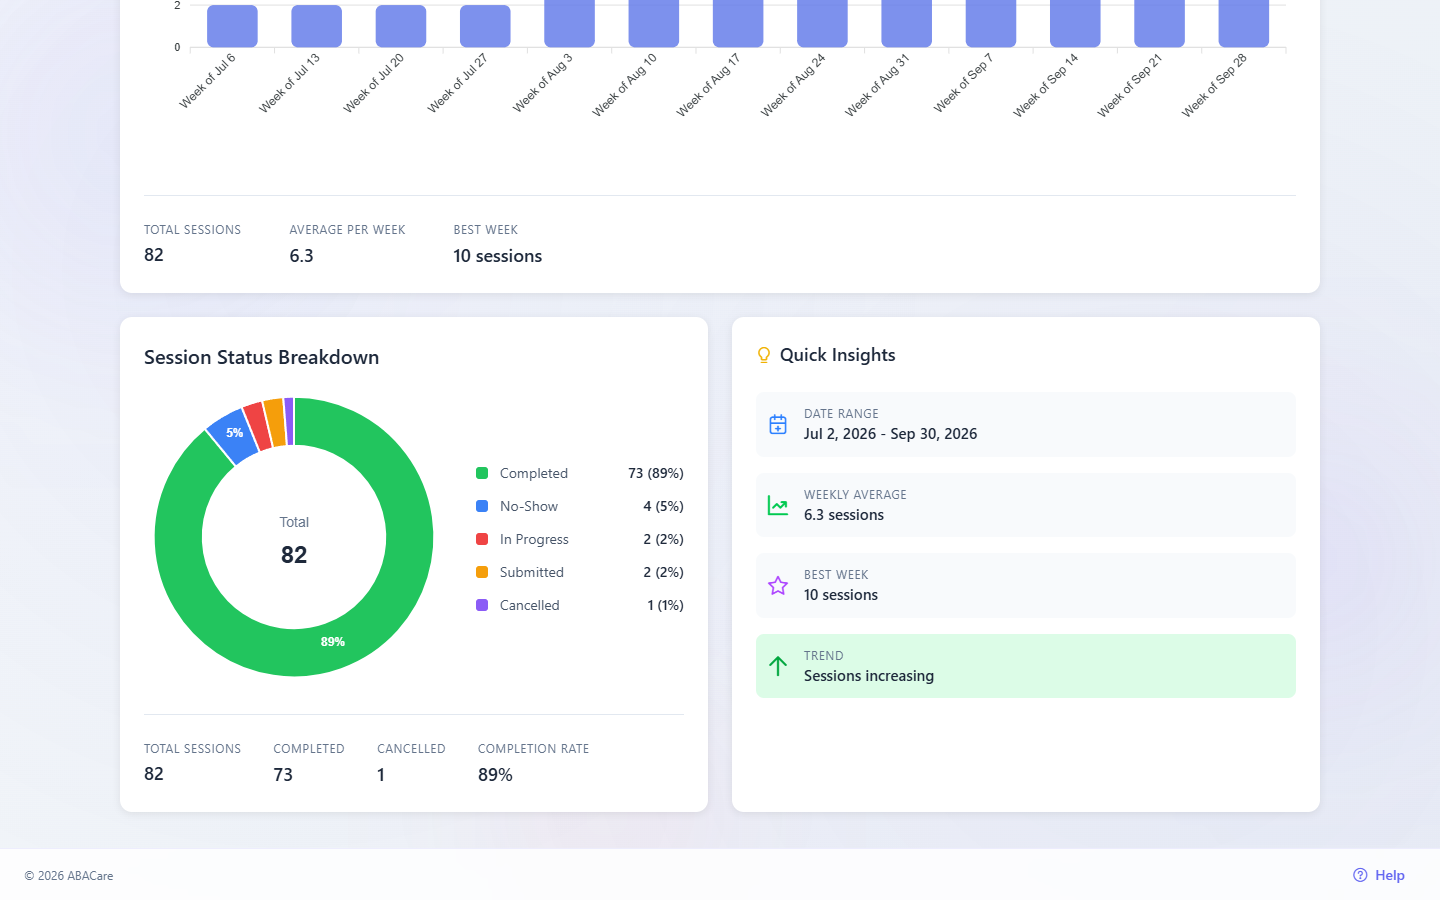This screenshot has height=900, width=1440.
Task: Click the "10 sessions" value under the weekly chart
Action: tap(498, 256)
